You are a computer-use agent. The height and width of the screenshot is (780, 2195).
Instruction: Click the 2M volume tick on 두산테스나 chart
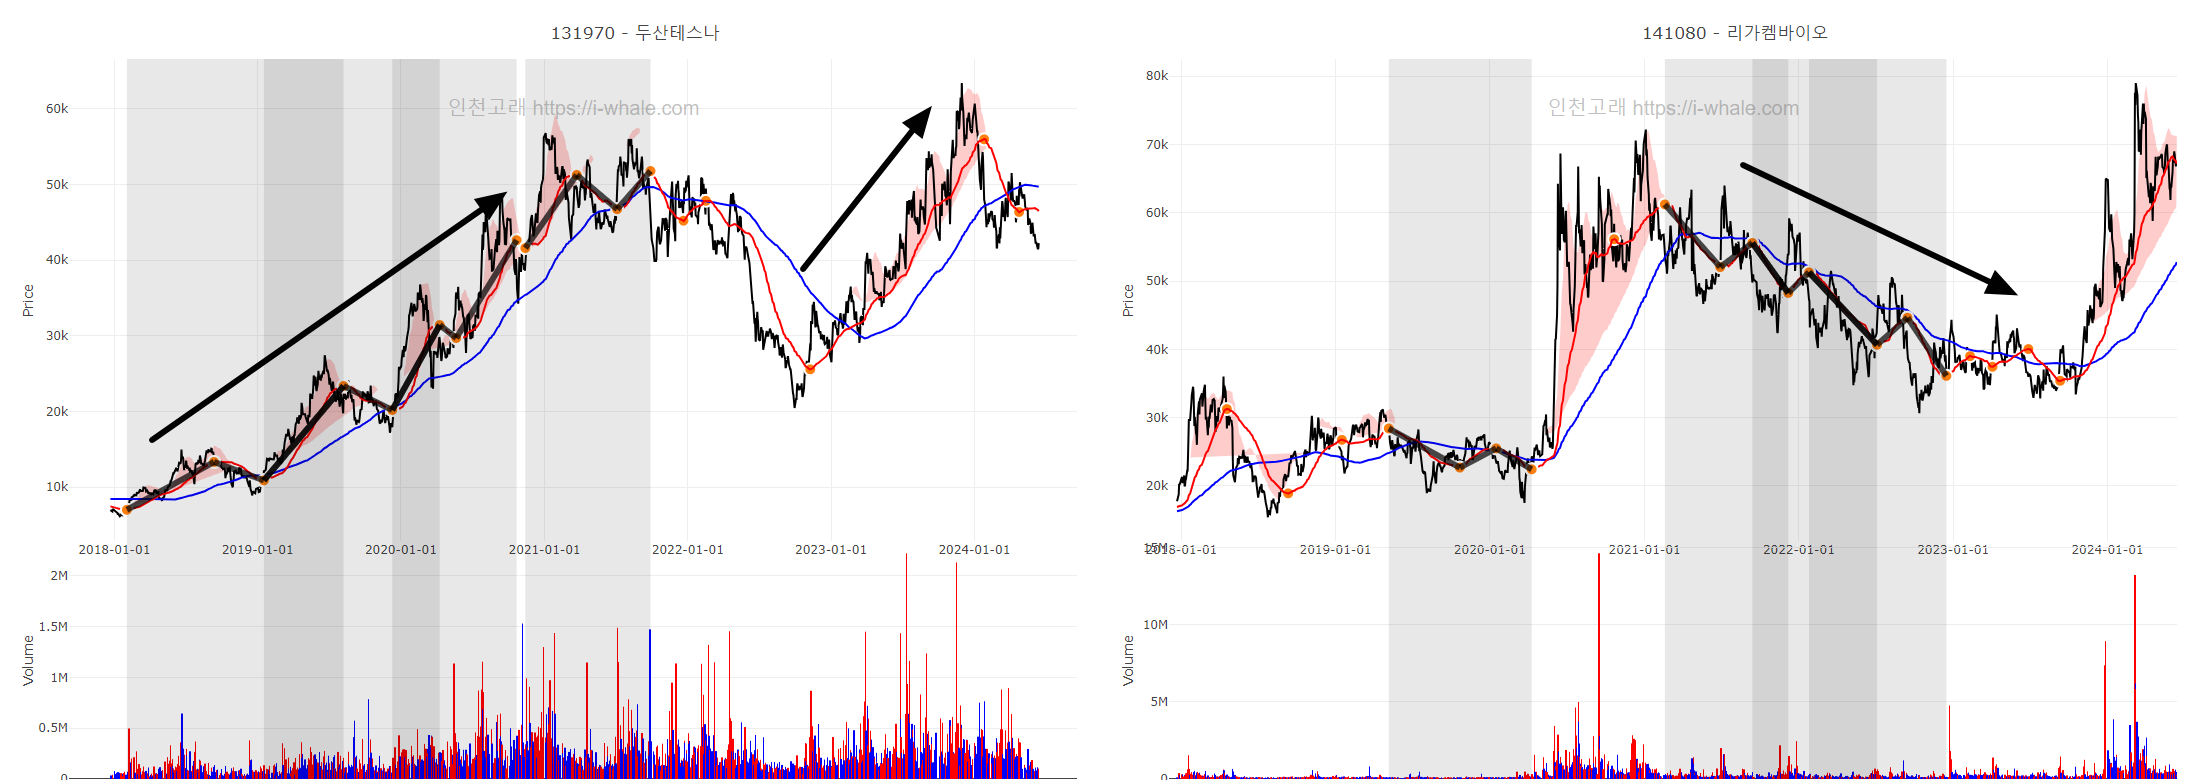click(59, 576)
